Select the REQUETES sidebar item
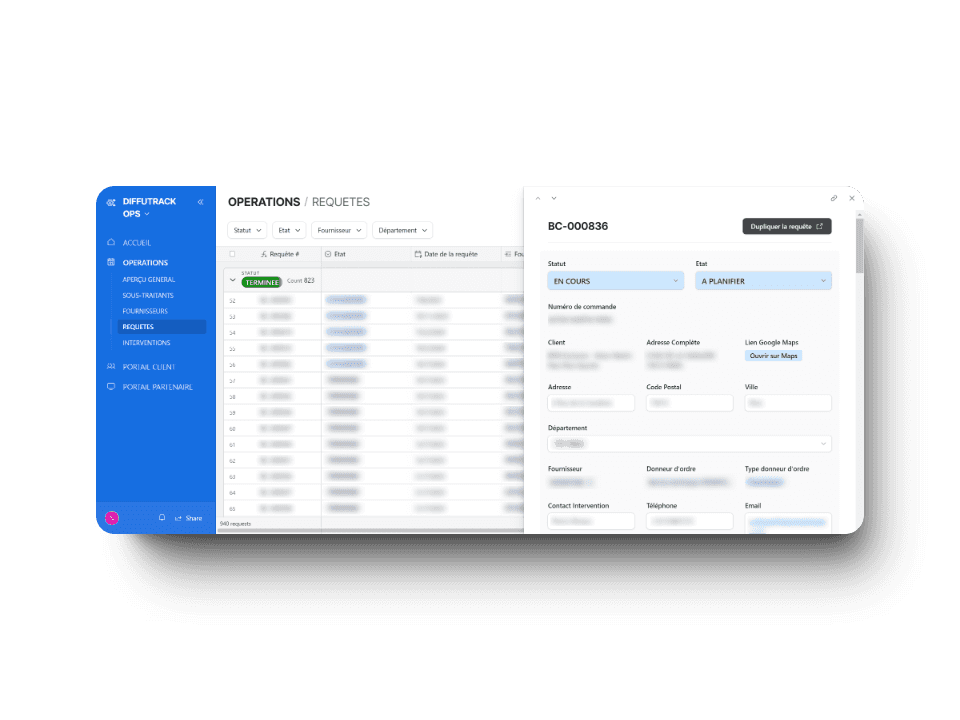The width and height of the screenshot is (960, 720). tap(162, 327)
